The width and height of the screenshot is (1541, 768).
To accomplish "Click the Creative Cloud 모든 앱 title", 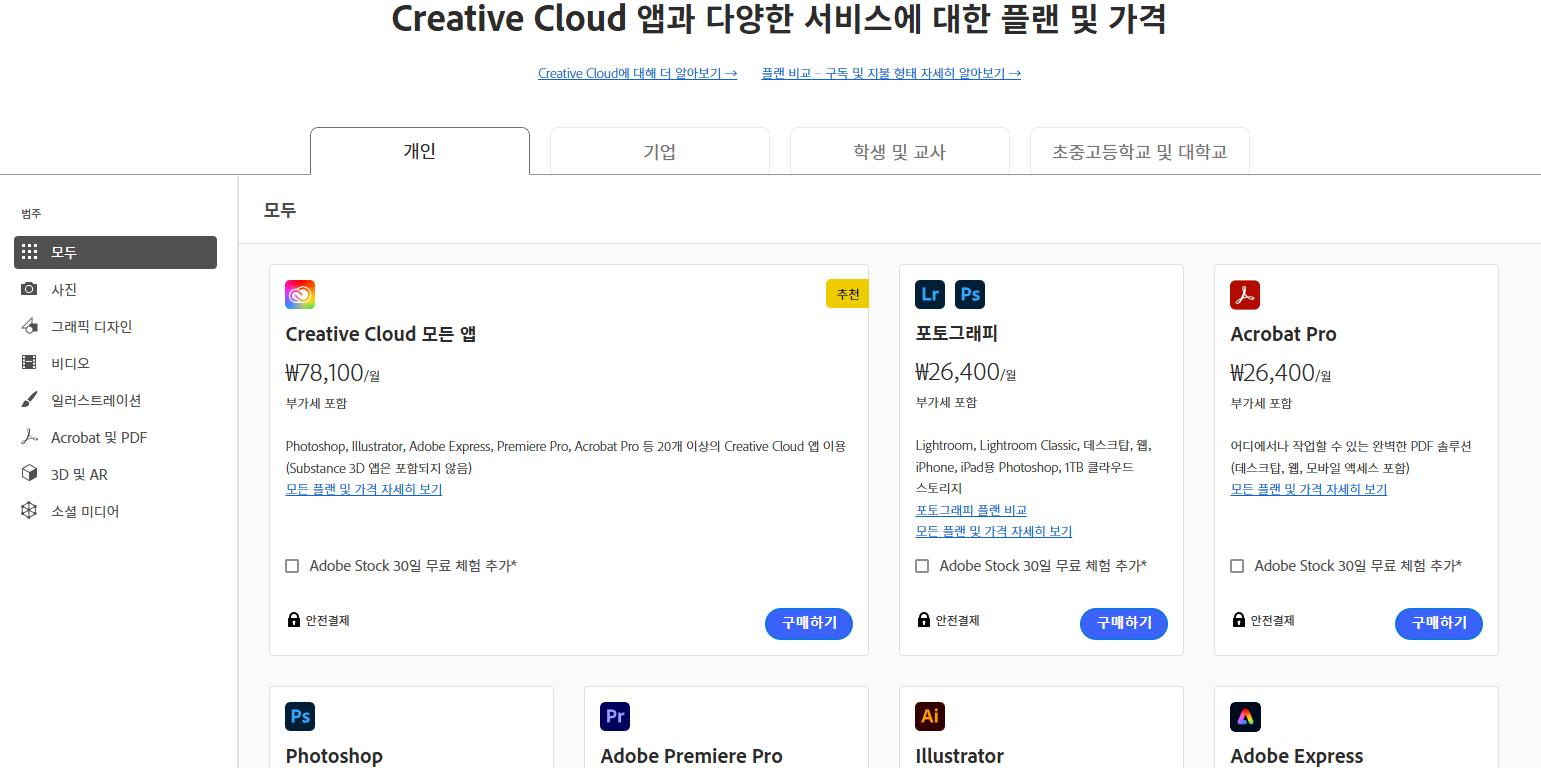I will (x=381, y=334).
